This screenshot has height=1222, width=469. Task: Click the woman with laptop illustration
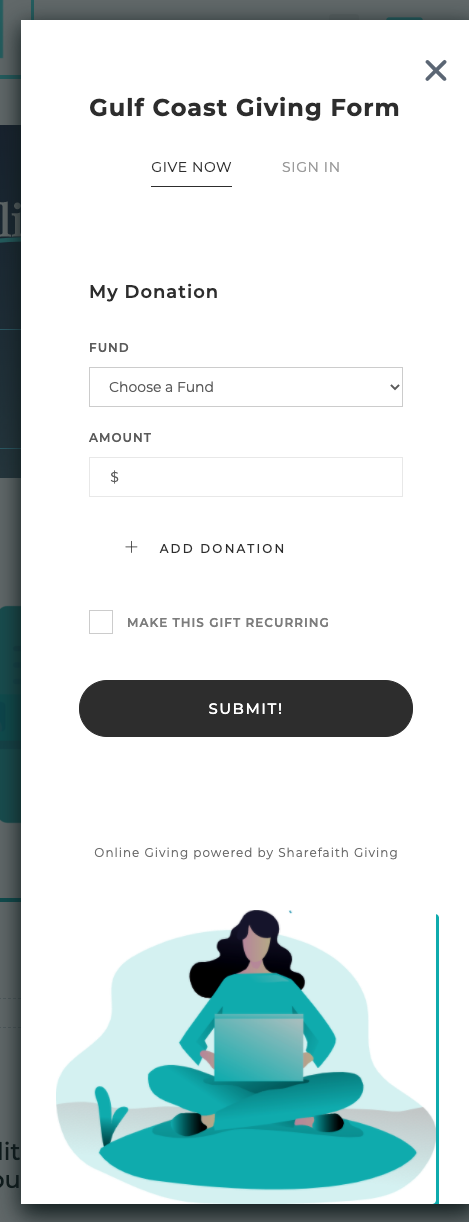pyautogui.click(x=246, y=1055)
